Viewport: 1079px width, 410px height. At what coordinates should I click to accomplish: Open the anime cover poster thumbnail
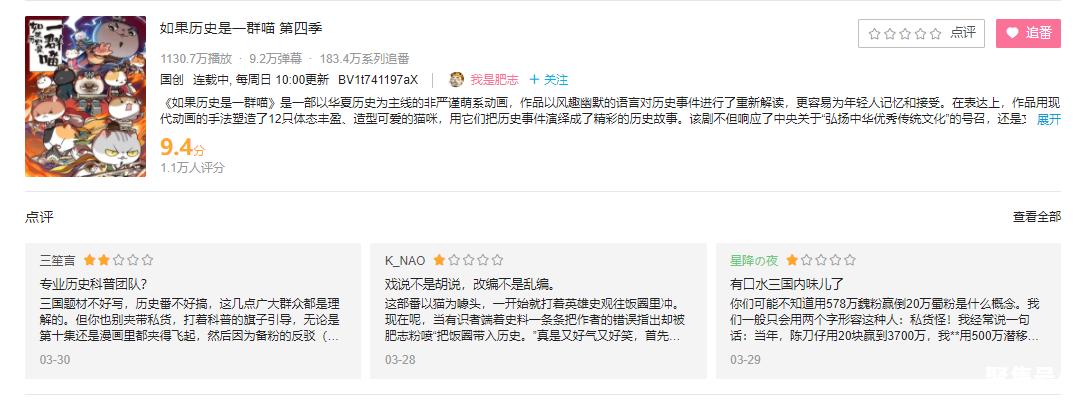(85, 96)
